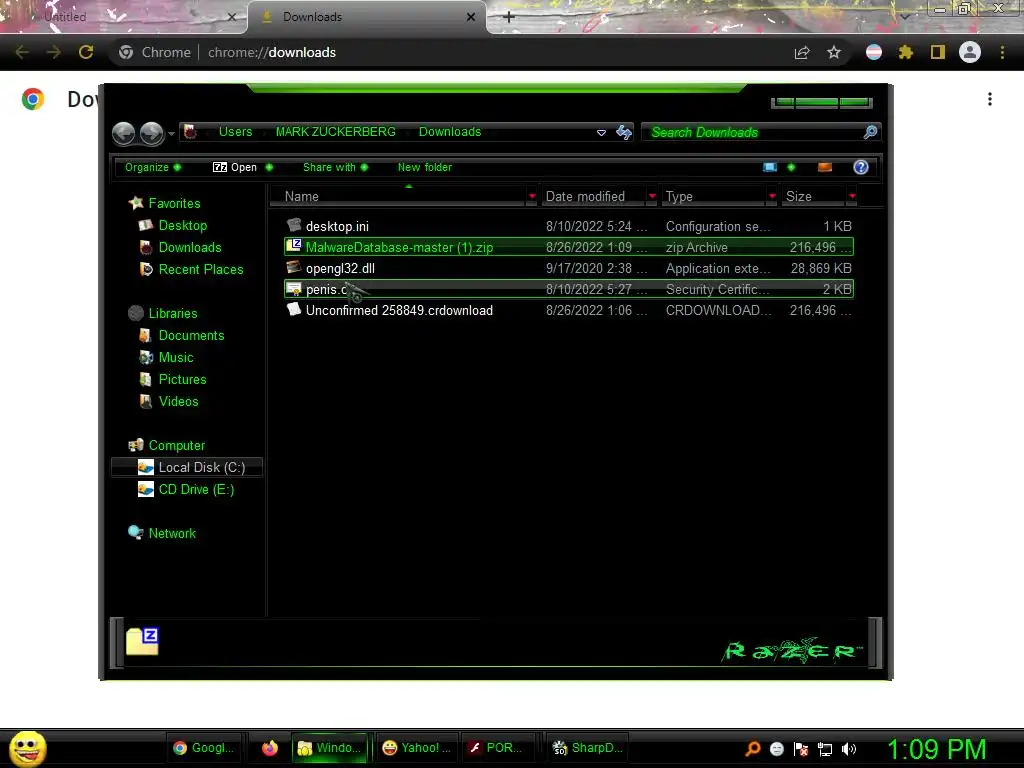Toggle the preview pane icon
The width and height of the screenshot is (1024, 768).
point(825,167)
